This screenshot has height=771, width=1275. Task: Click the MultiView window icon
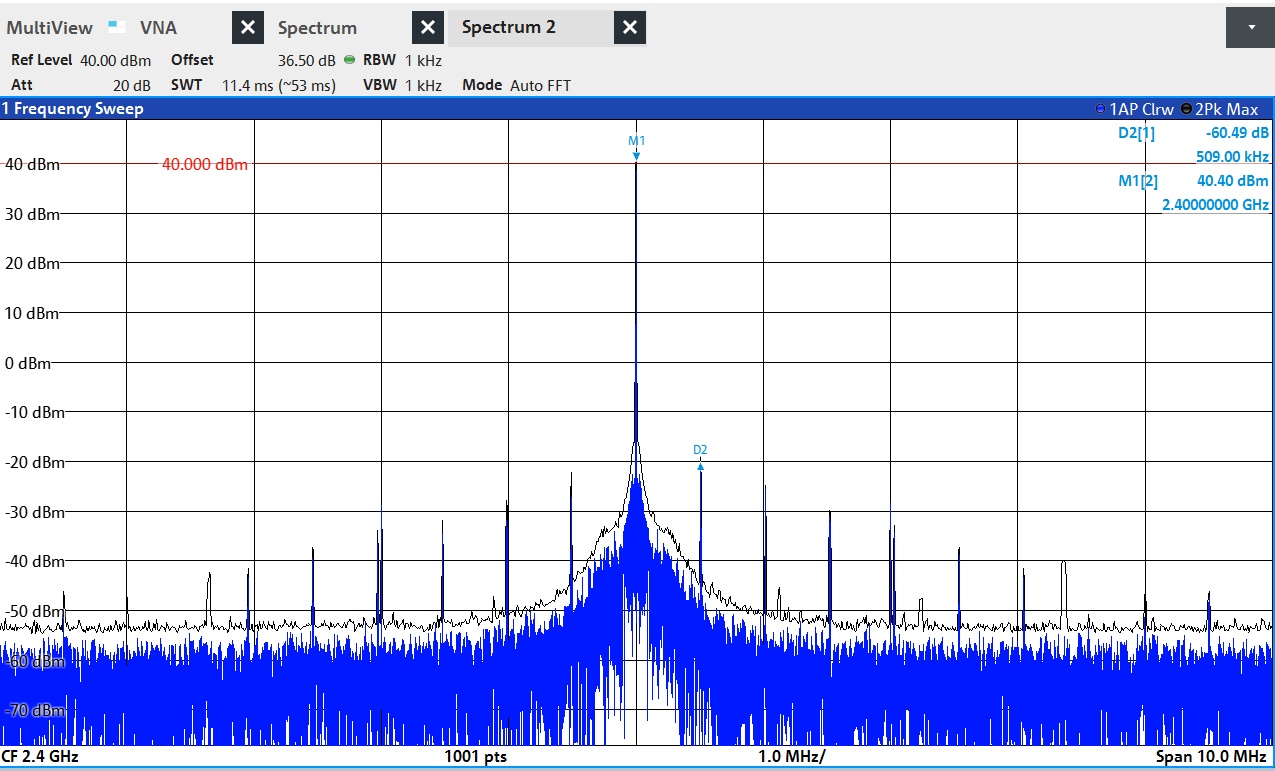pos(117,27)
